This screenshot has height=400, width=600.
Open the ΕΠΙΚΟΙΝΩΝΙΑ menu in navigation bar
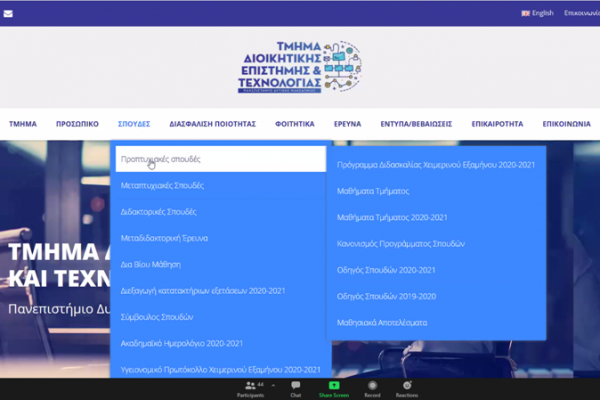566,124
